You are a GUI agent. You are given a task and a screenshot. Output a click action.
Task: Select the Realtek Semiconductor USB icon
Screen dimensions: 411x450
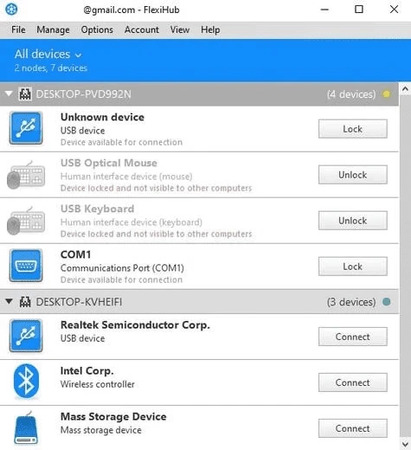(26, 336)
